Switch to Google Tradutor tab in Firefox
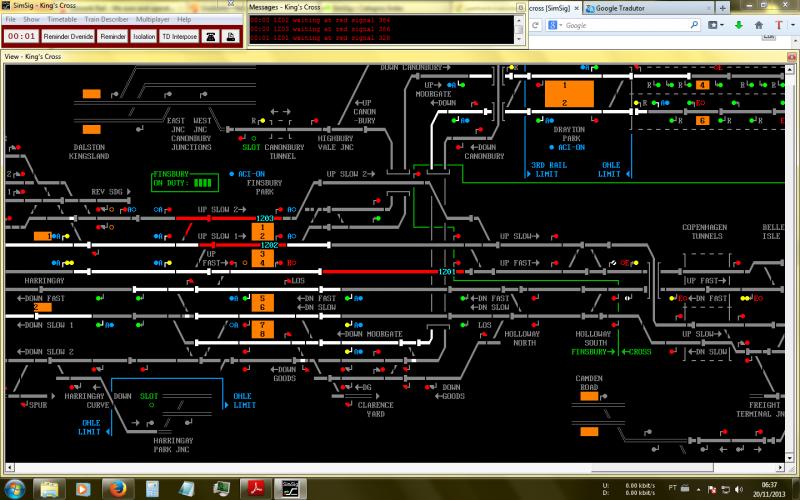 point(648,8)
